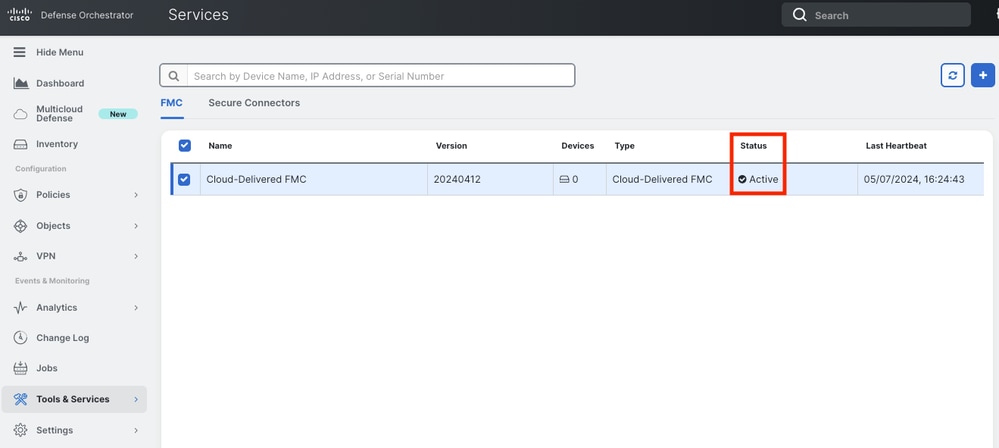The height and width of the screenshot is (448, 999).
Task: Click version value 20240412
Action: tap(457, 180)
